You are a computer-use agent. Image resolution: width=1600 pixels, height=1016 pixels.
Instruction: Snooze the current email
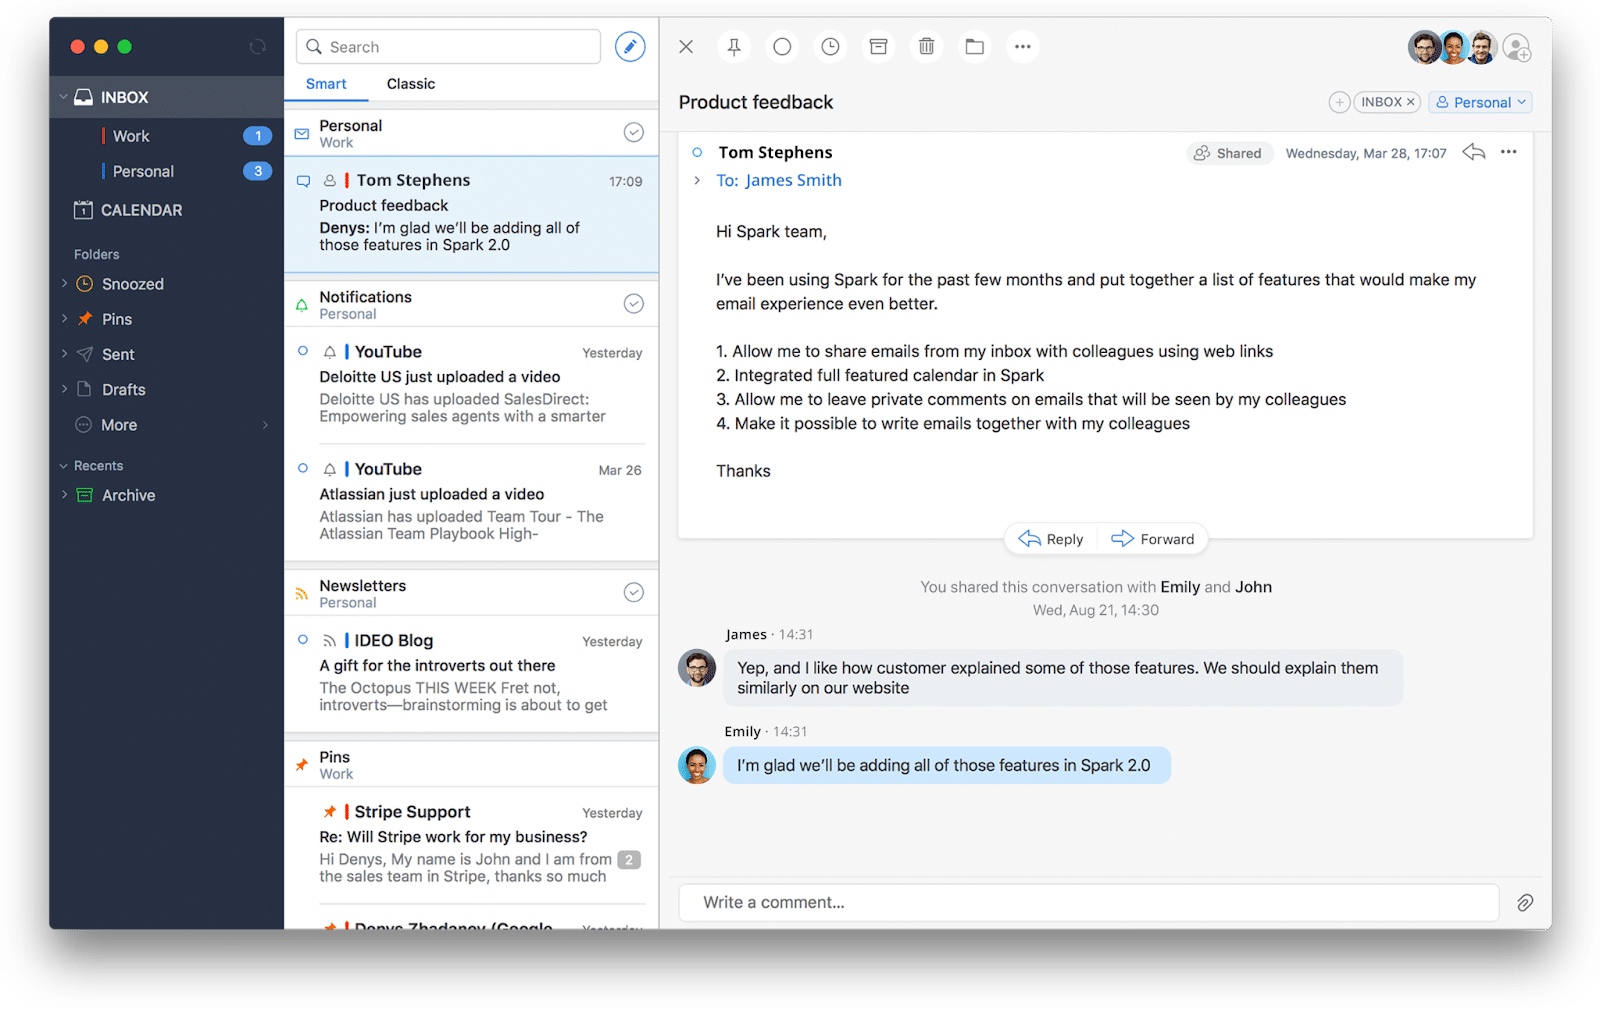click(x=830, y=46)
